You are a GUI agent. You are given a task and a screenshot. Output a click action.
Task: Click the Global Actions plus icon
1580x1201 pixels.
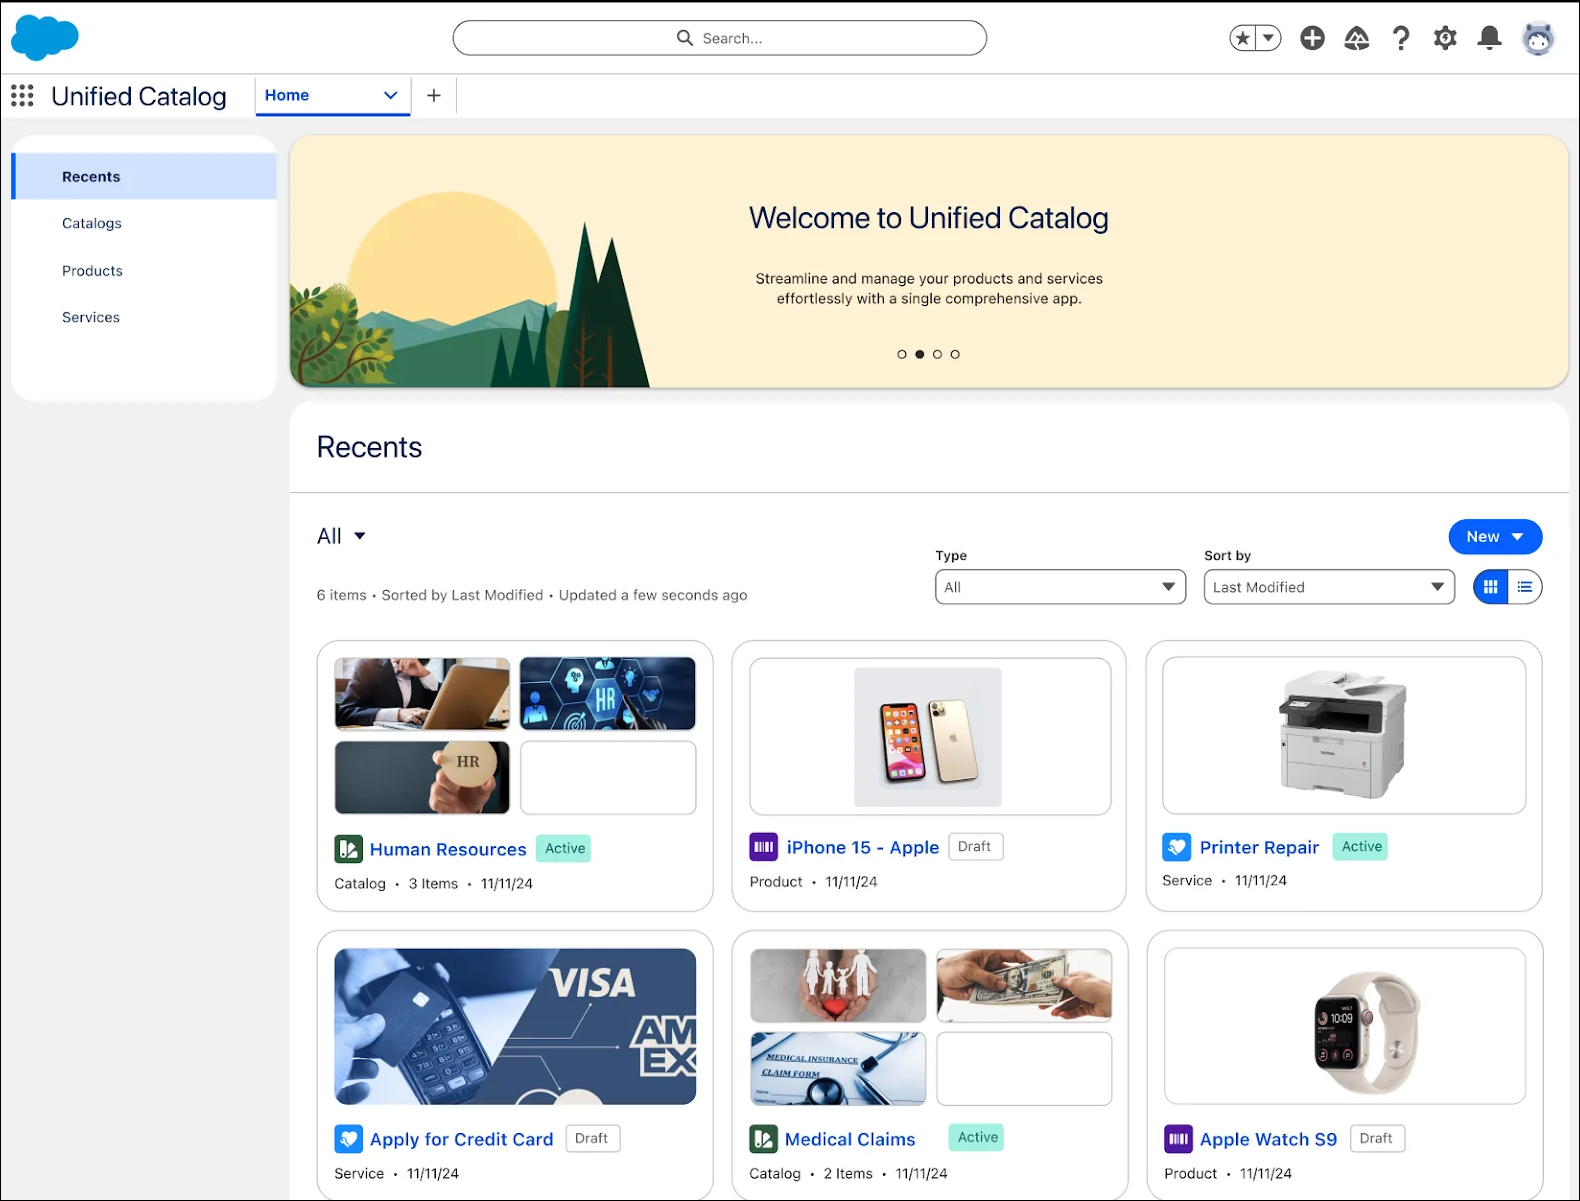pos(1312,38)
